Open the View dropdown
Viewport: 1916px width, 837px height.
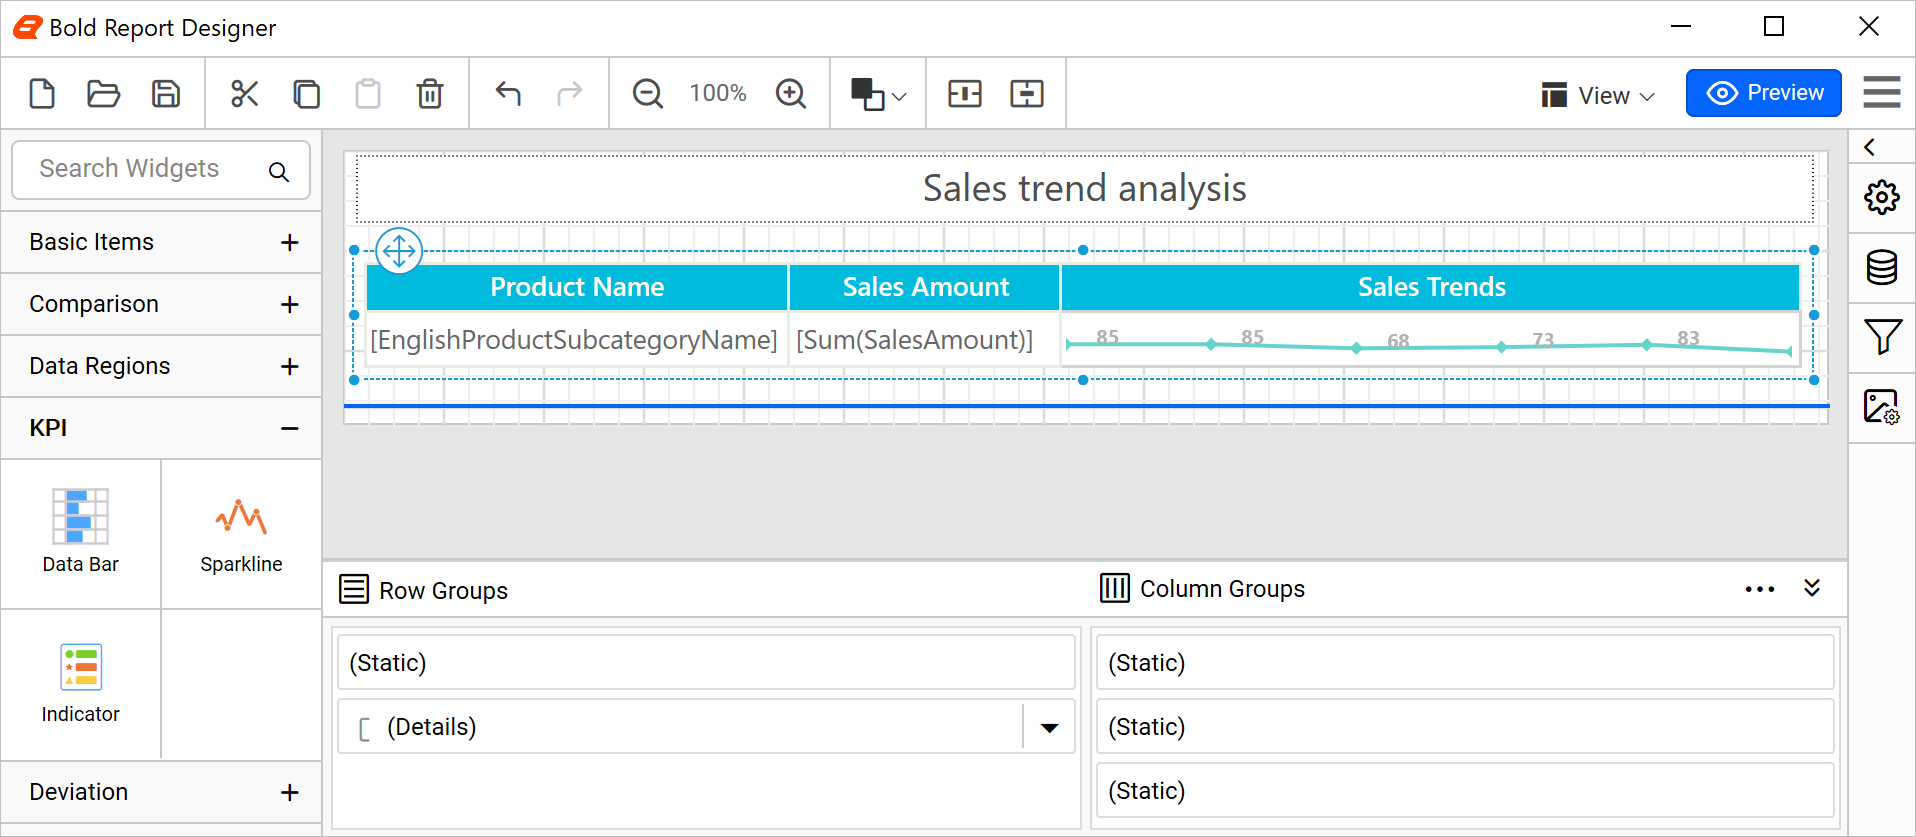tap(1598, 95)
